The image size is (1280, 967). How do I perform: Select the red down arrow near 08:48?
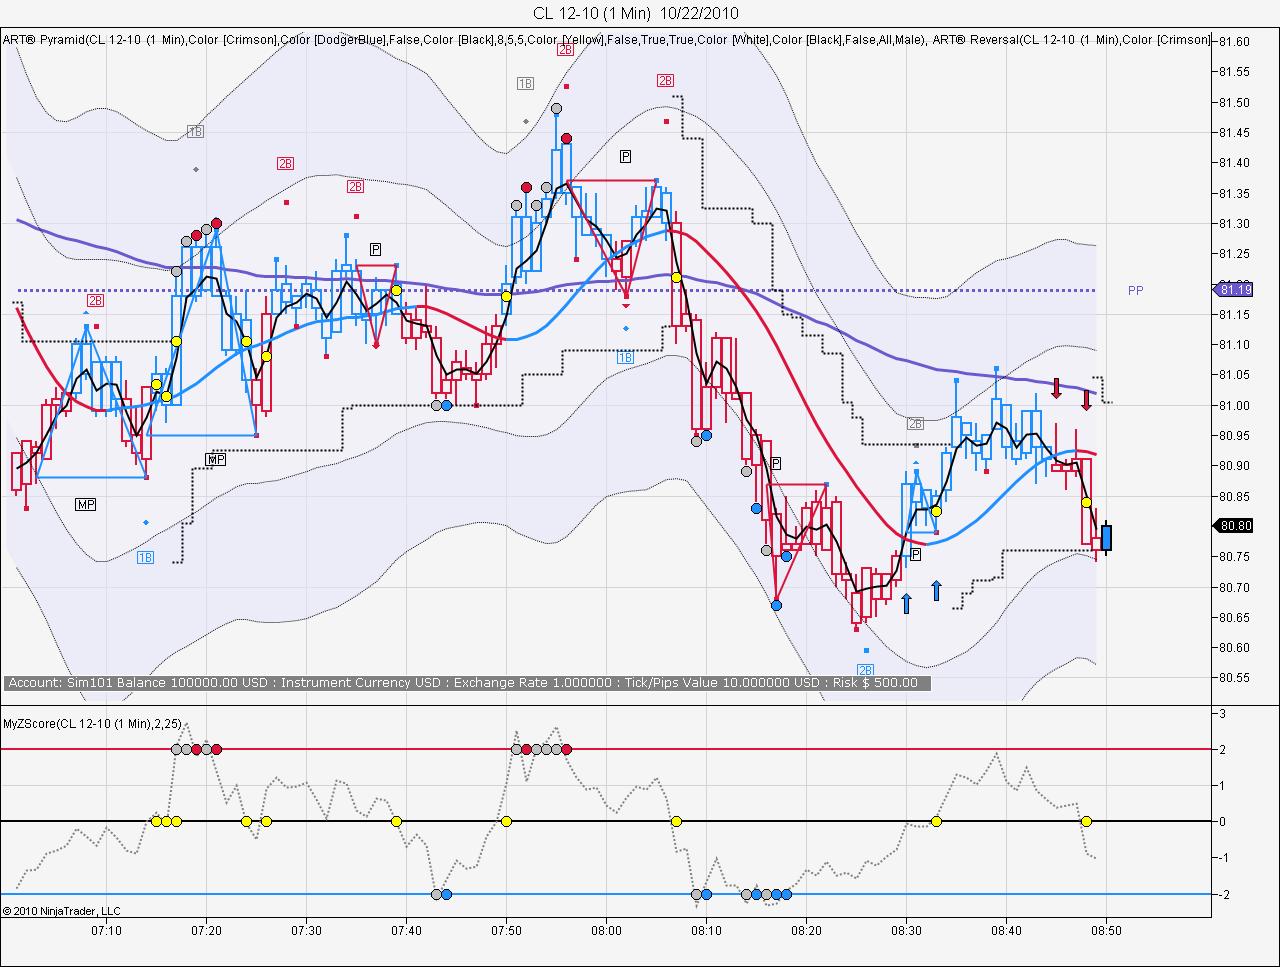[1086, 400]
